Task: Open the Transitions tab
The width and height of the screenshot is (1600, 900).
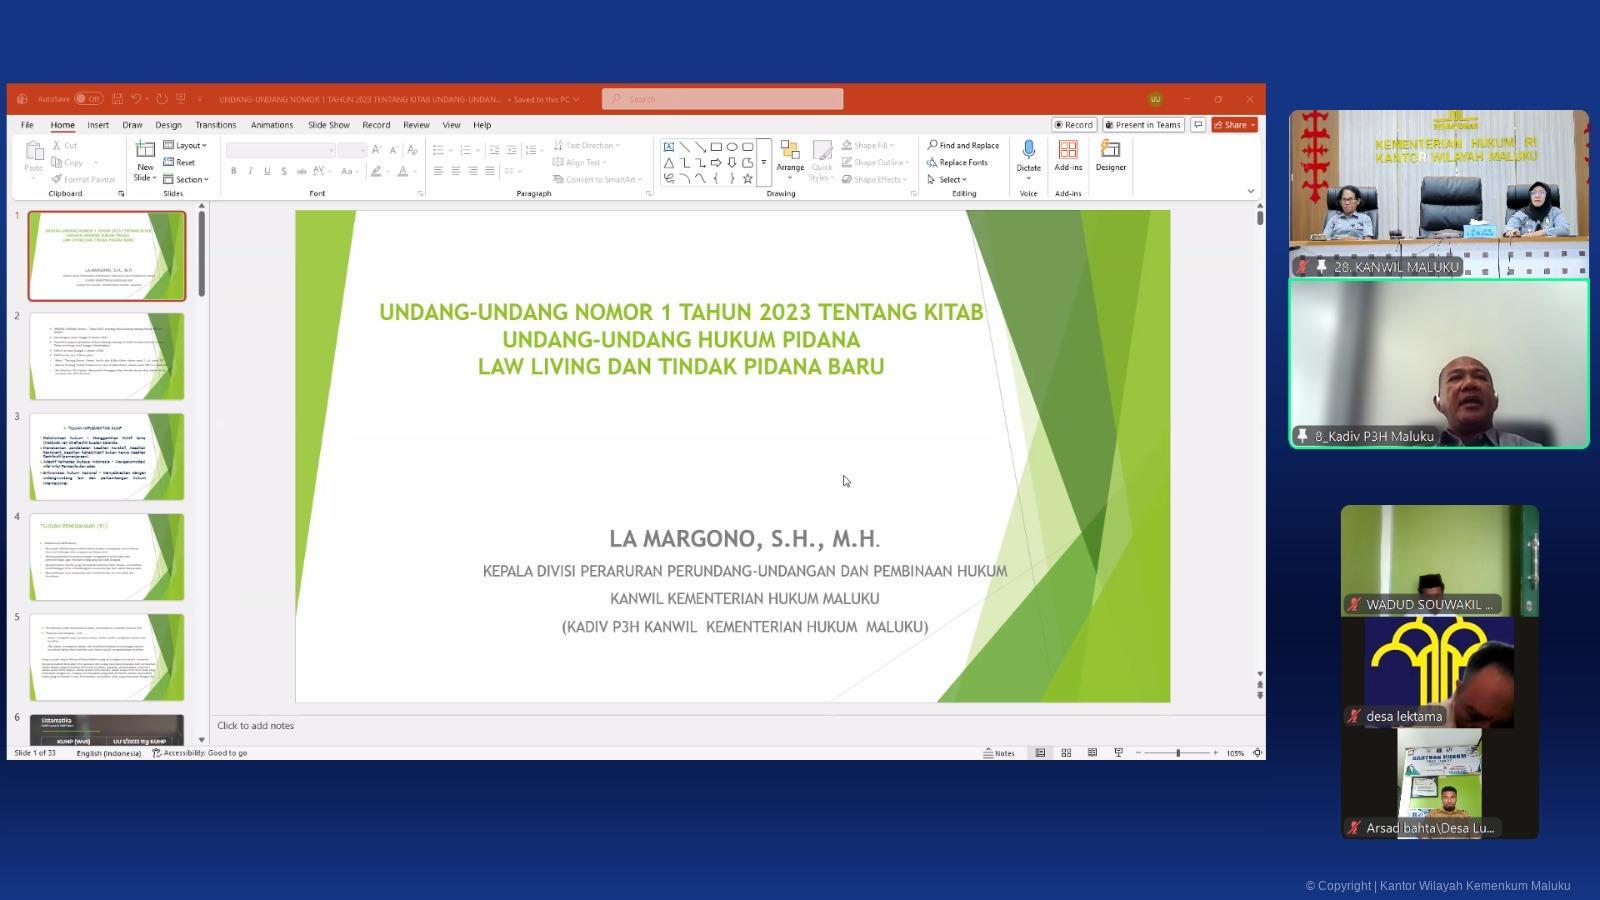Action: pos(215,125)
